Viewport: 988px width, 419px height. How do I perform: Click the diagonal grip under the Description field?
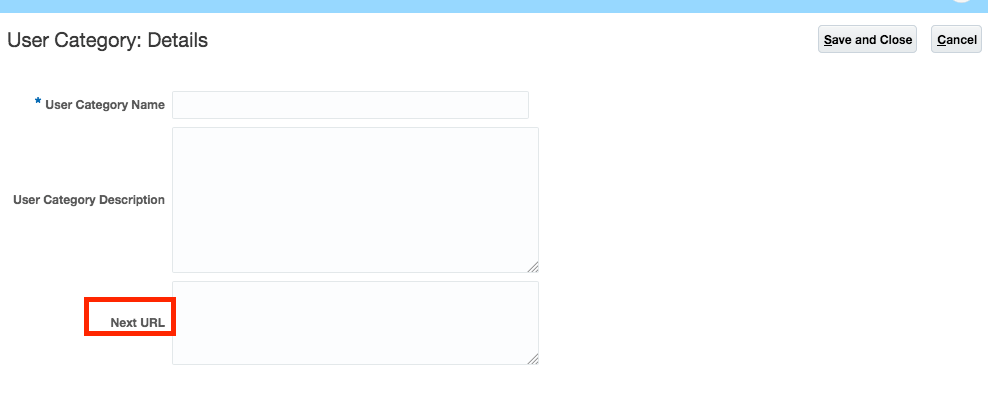pos(533,267)
